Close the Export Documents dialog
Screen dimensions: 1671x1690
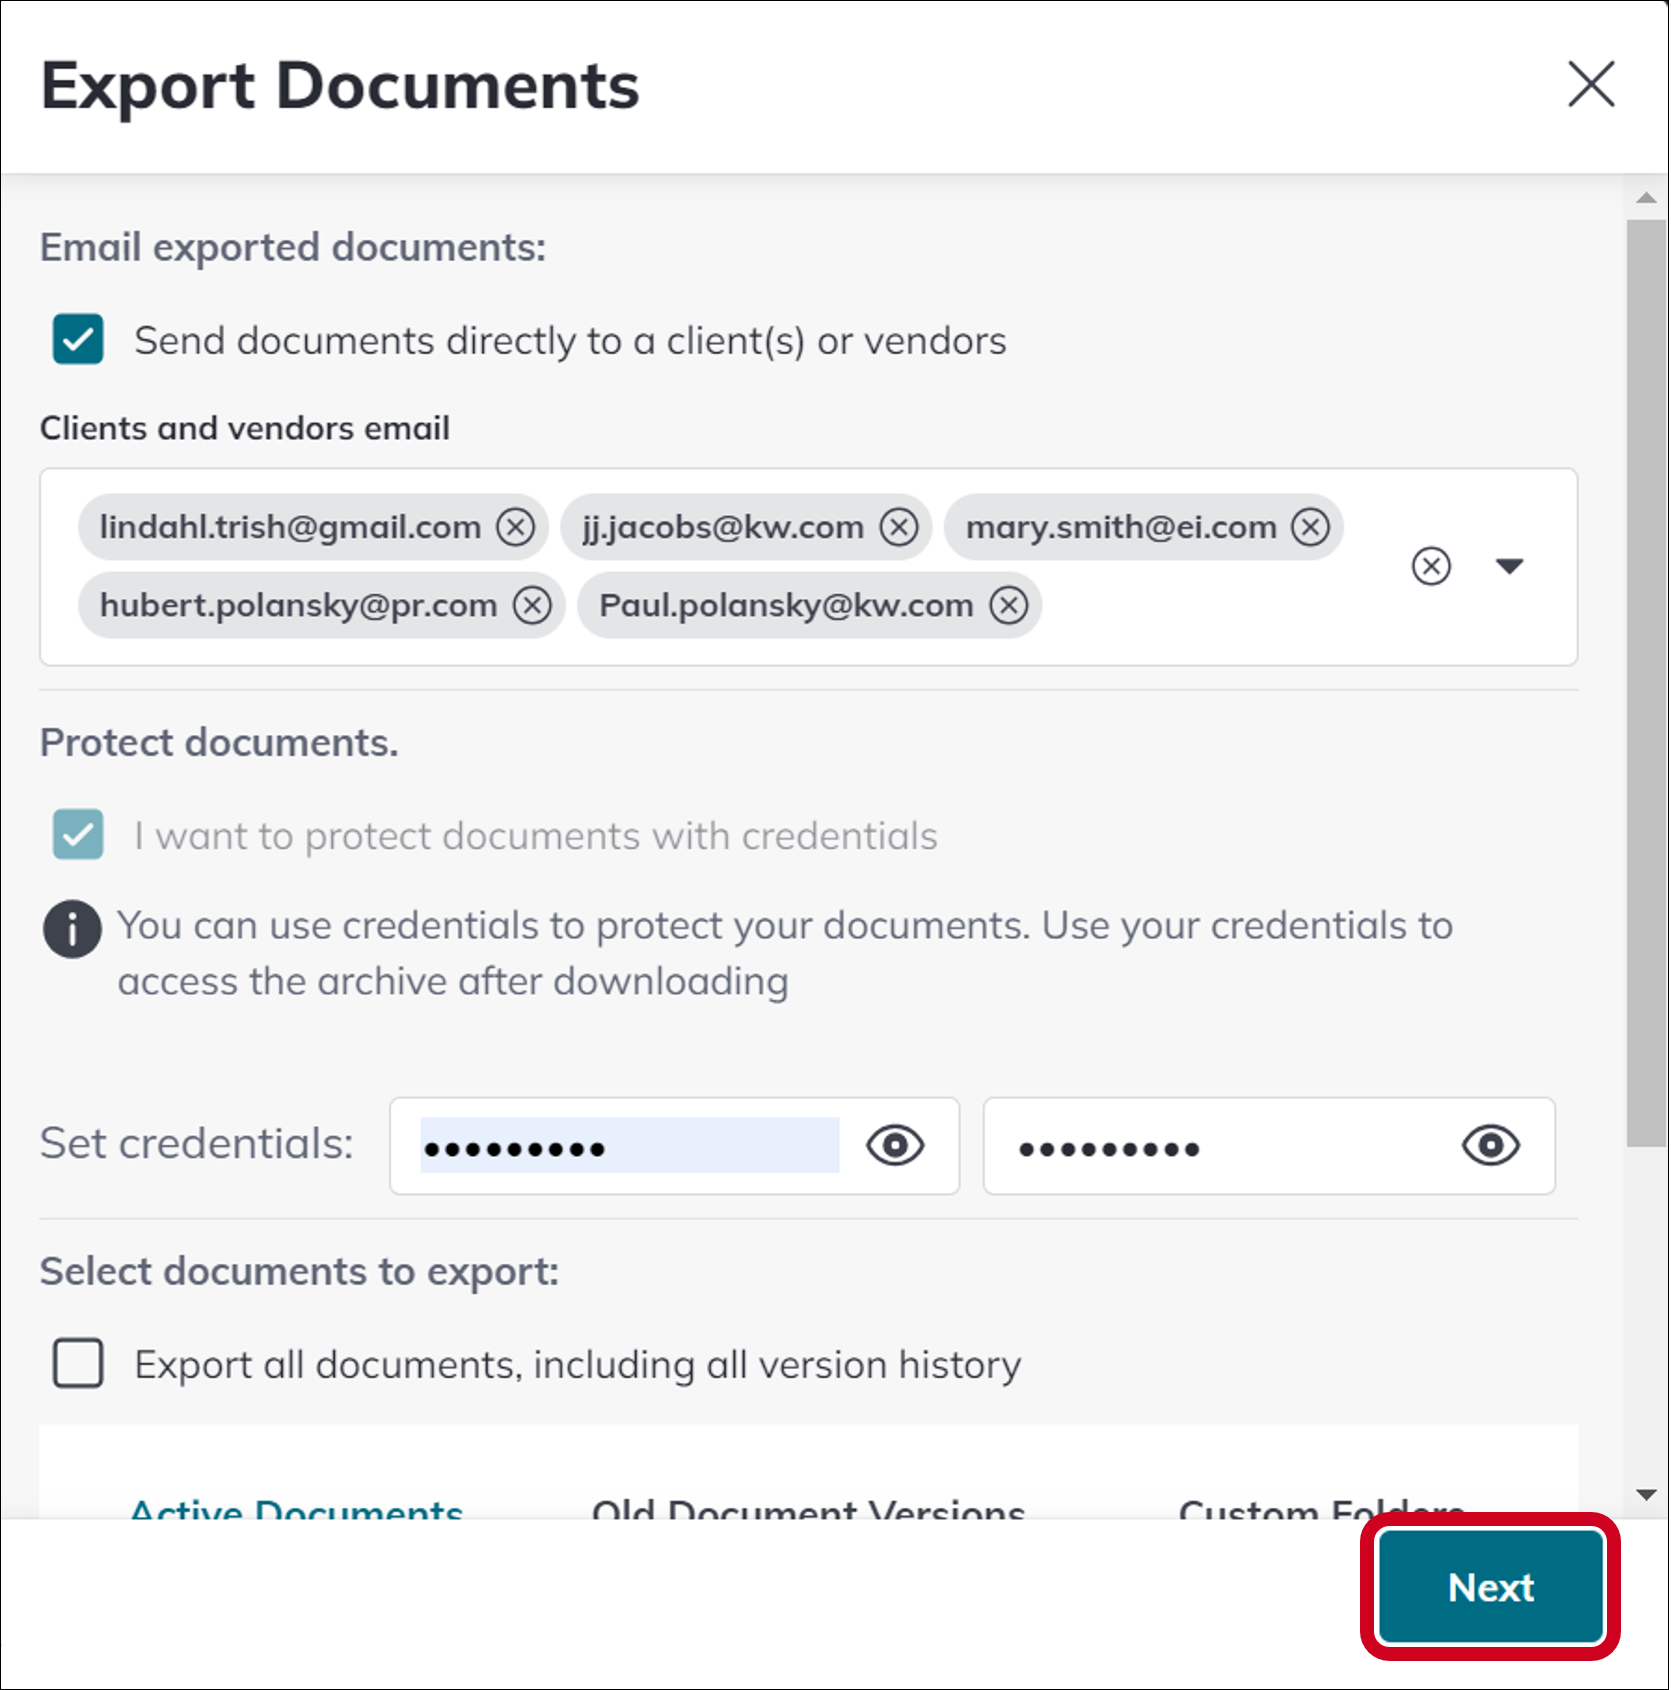(1591, 83)
